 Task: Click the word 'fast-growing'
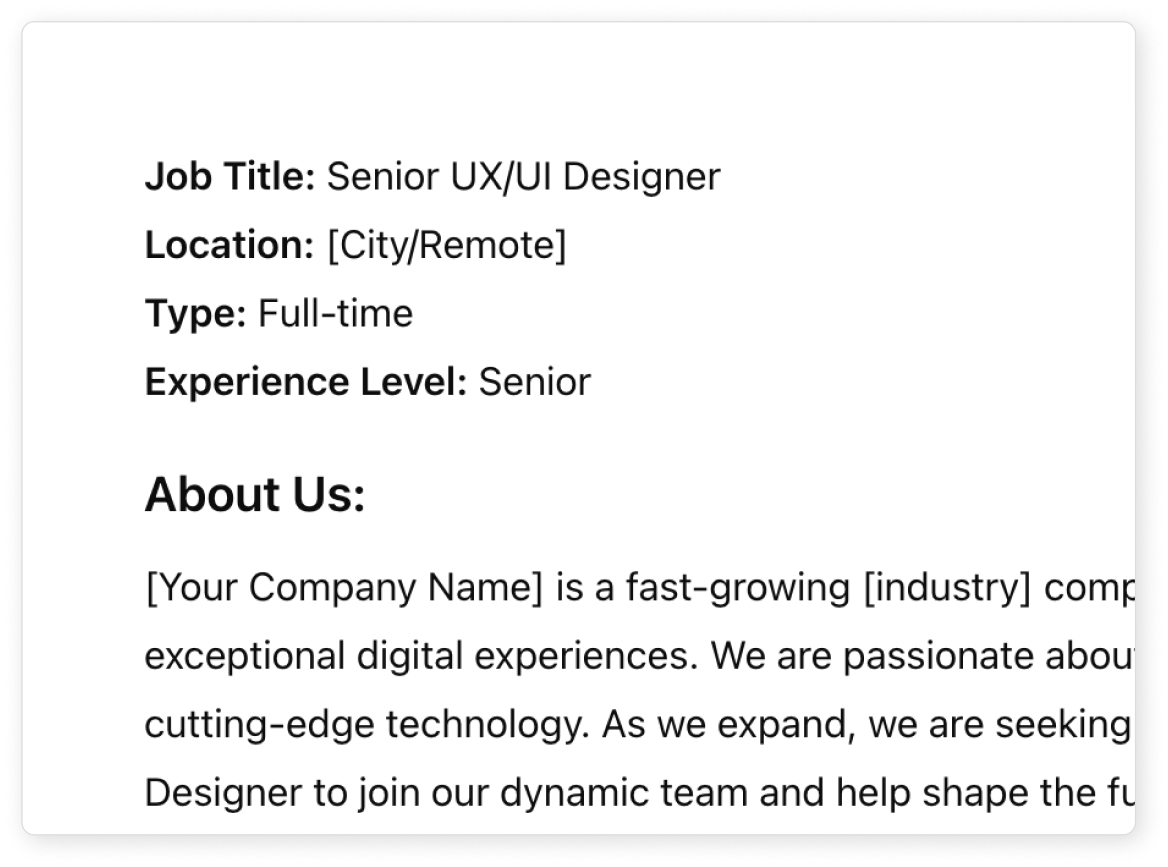point(737,588)
